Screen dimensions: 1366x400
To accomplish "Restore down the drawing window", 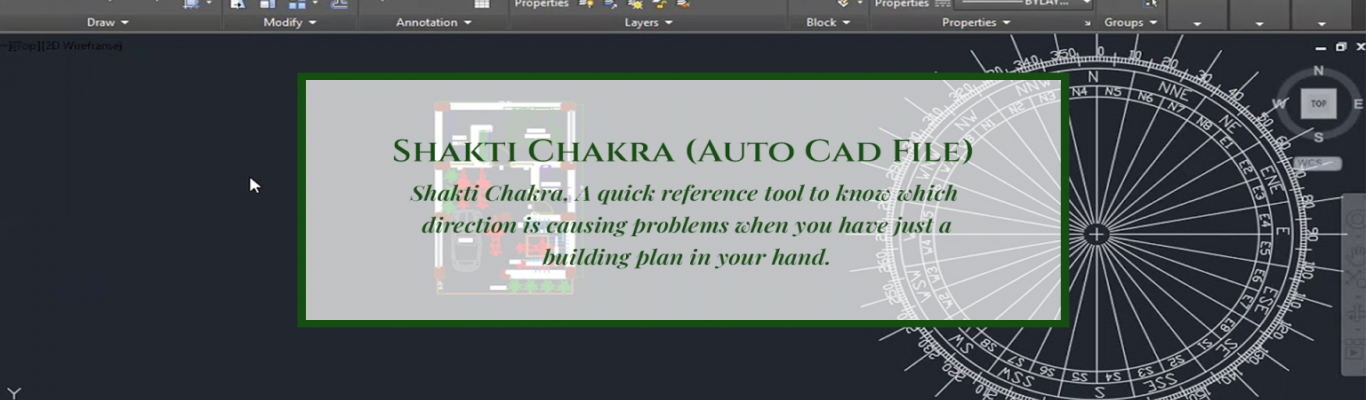I will pos(1341,46).
